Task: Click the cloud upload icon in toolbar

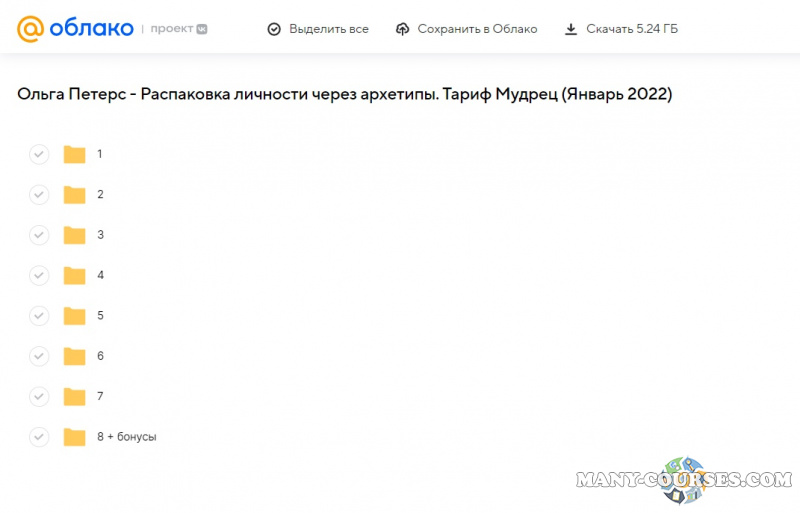Action: coord(402,29)
